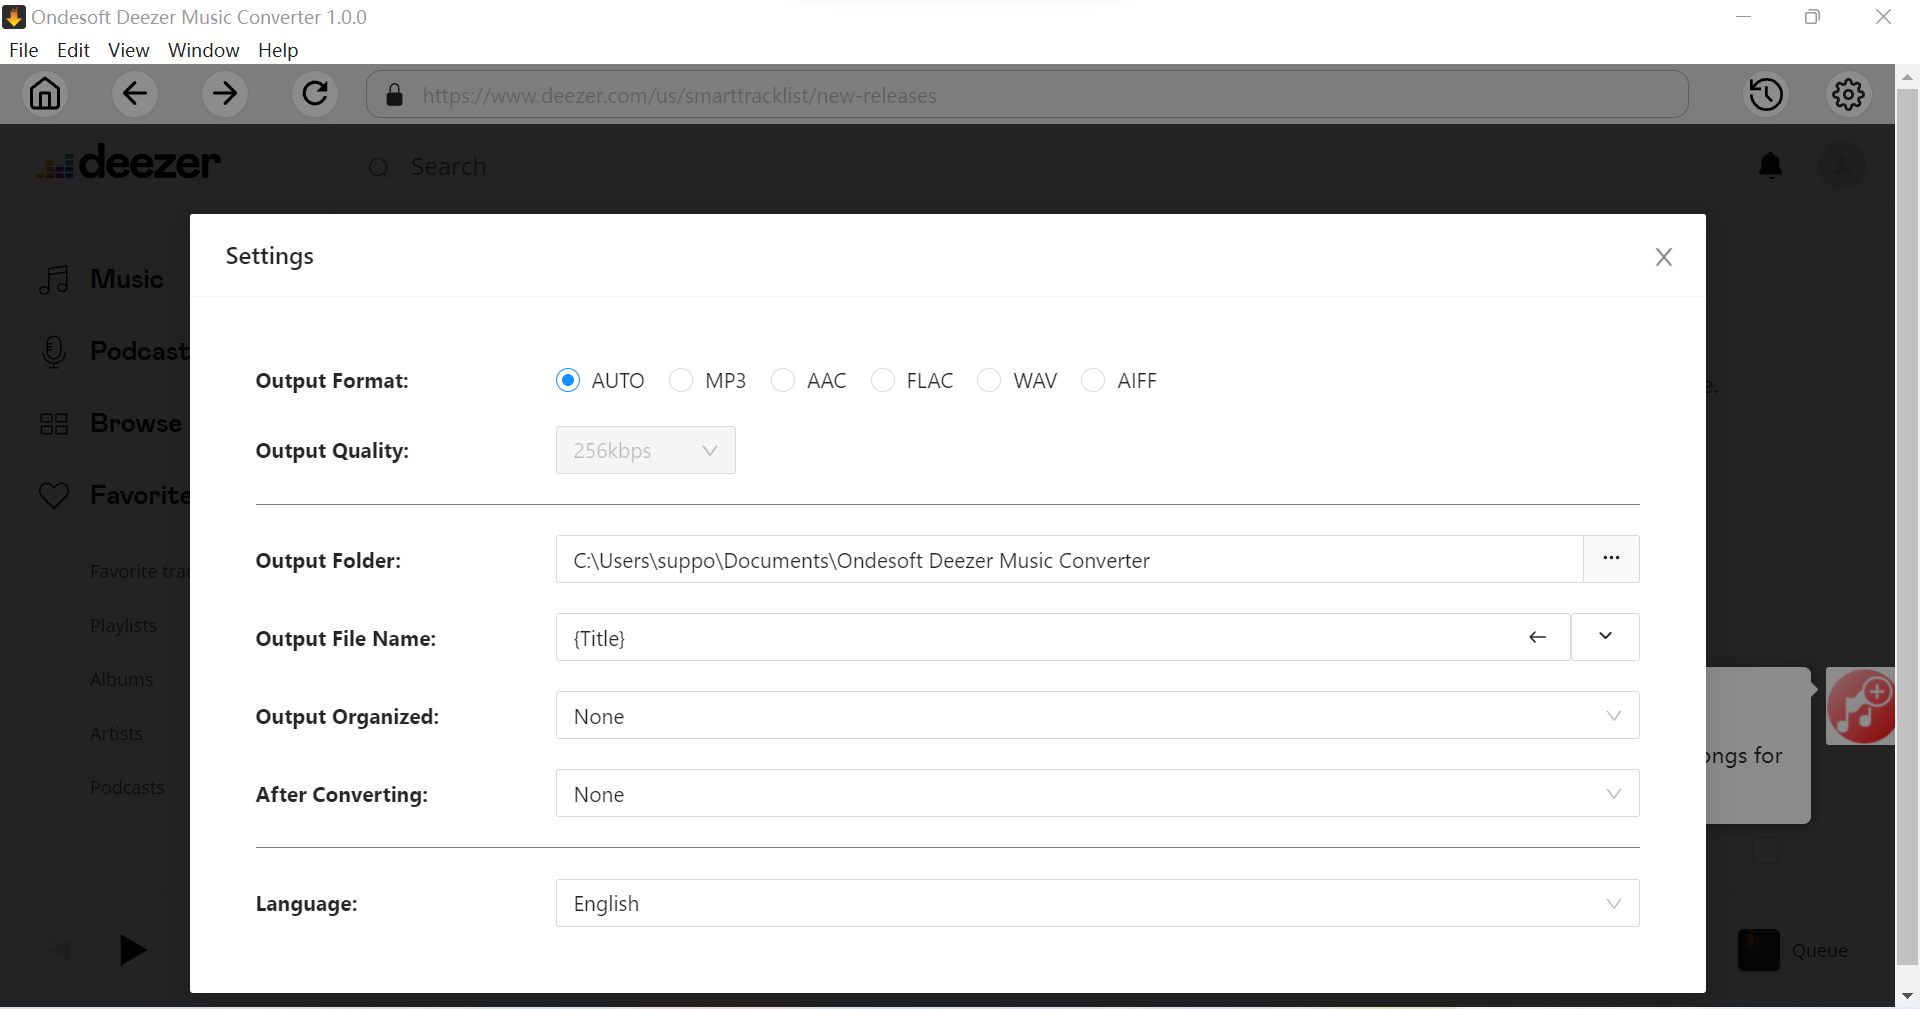Open the lowercase Podcasts link under Favorites
Image resolution: width=1920 pixels, height=1009 pixels.
point(127,787)
